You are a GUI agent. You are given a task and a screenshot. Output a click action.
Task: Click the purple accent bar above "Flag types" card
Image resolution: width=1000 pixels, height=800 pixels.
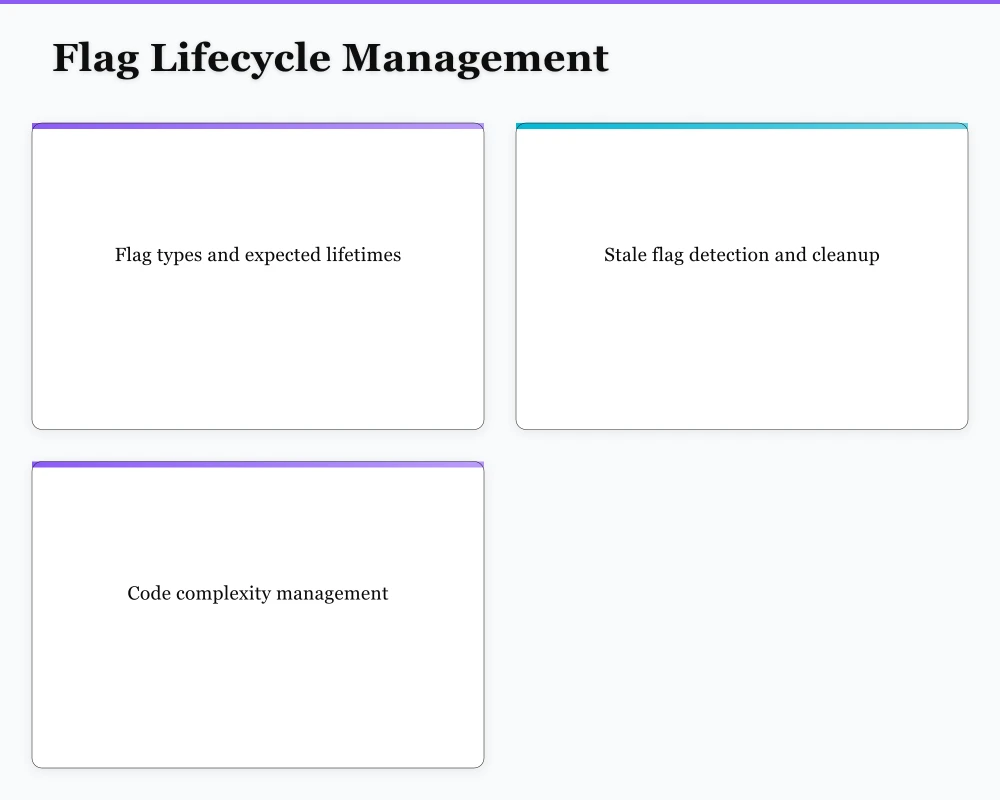pos(258,126)
